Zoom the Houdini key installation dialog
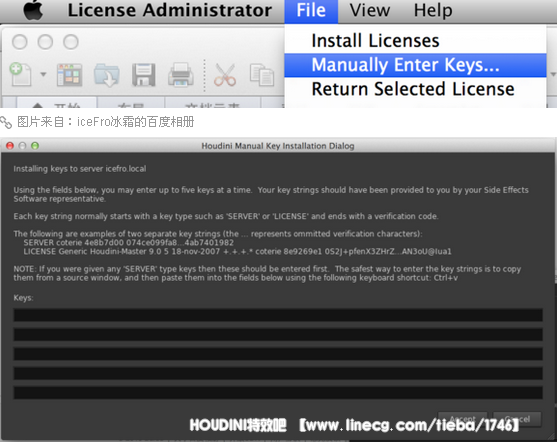 click(x=35, y=146)
